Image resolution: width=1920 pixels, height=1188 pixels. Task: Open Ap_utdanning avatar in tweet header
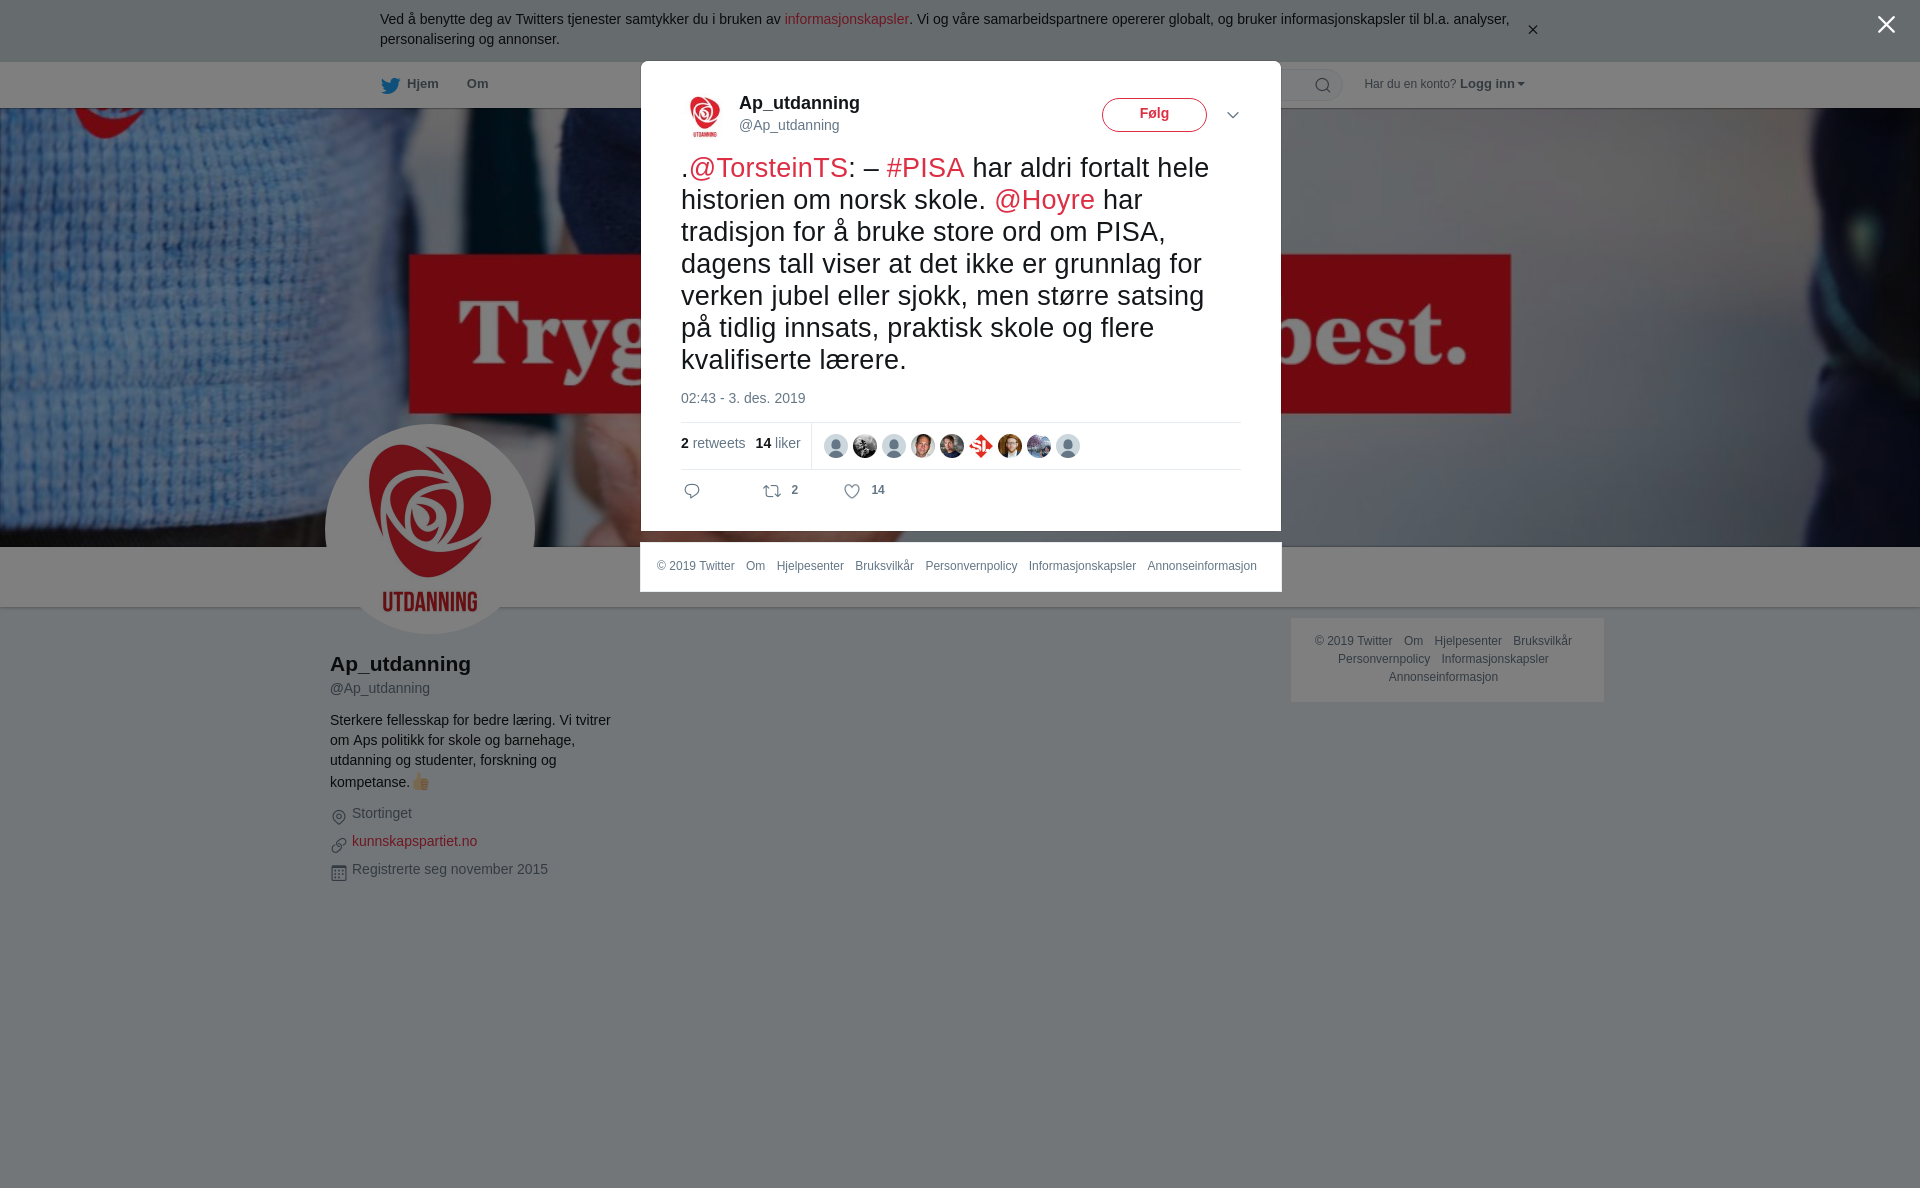(705, 116)
